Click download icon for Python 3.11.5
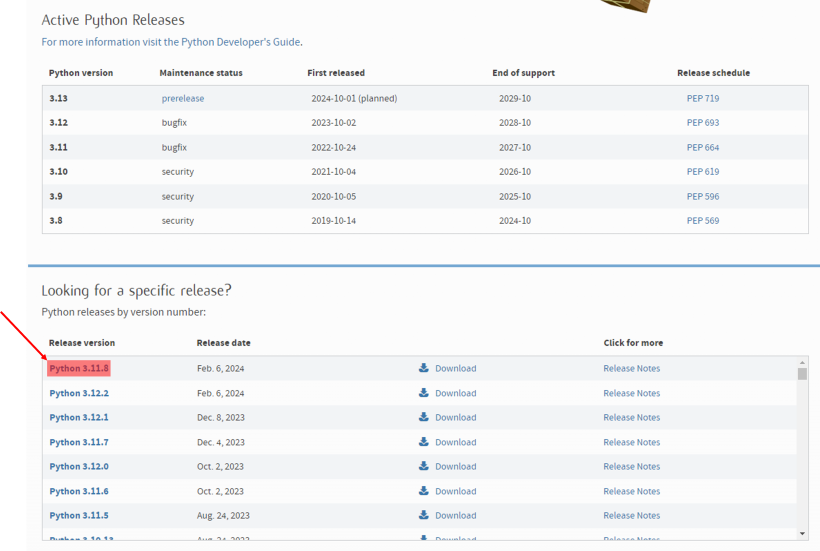Screen dimensions: 820x551 coord(424,515)
